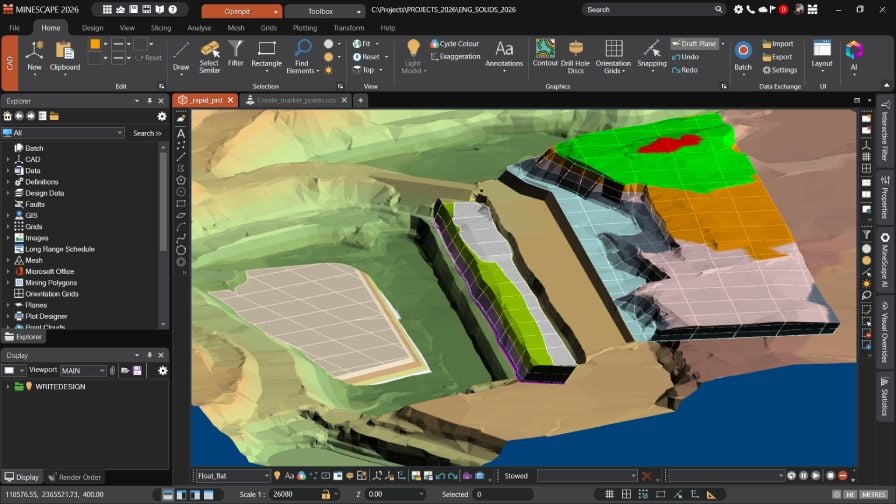Open the Analyse ribbon tab

(199, 27)
